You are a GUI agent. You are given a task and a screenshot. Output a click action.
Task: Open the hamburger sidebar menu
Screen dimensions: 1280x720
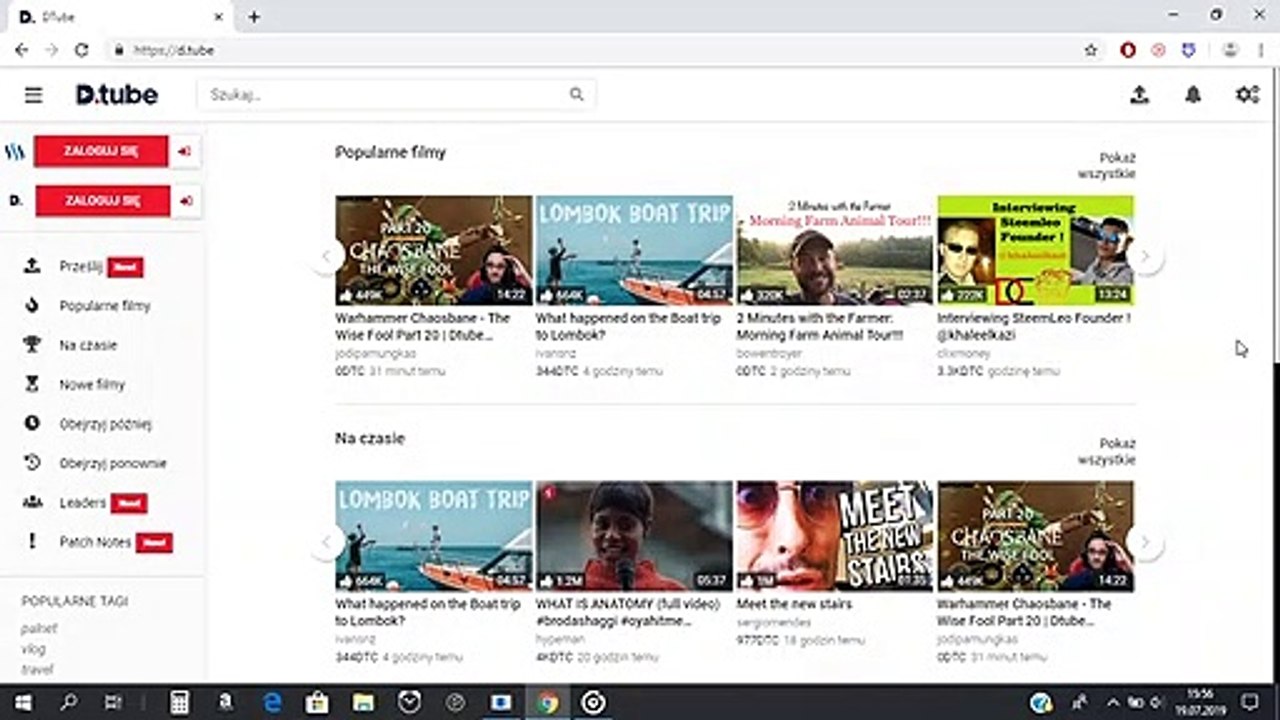point(34,95)
